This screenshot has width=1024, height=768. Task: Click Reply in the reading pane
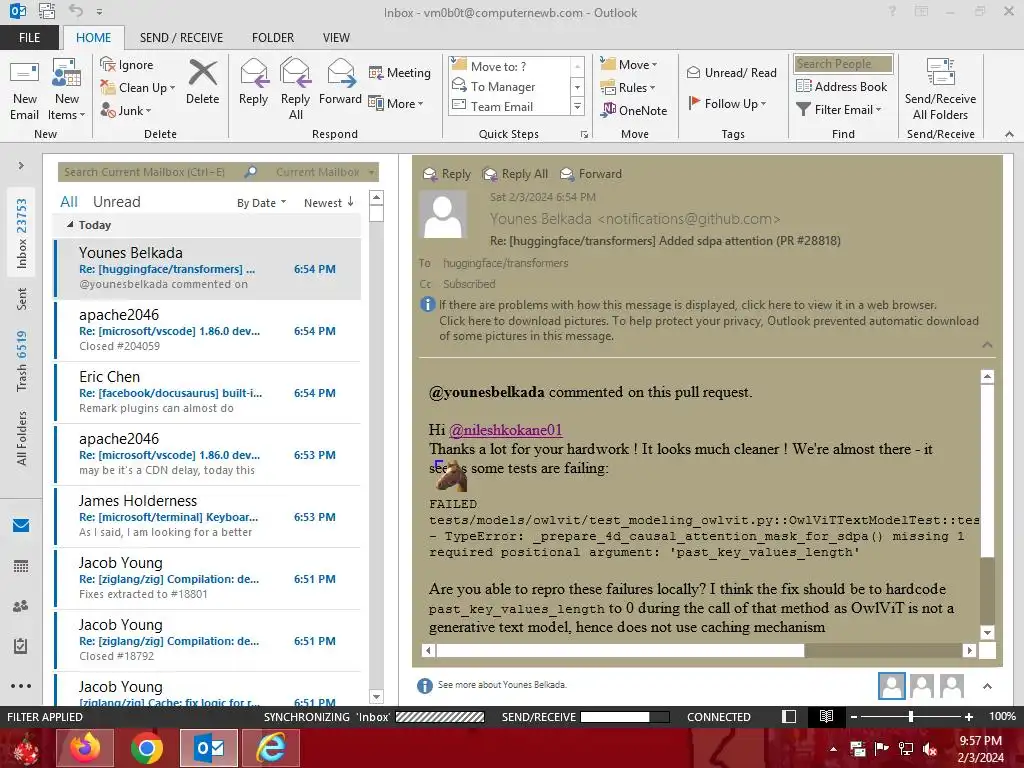447,174
